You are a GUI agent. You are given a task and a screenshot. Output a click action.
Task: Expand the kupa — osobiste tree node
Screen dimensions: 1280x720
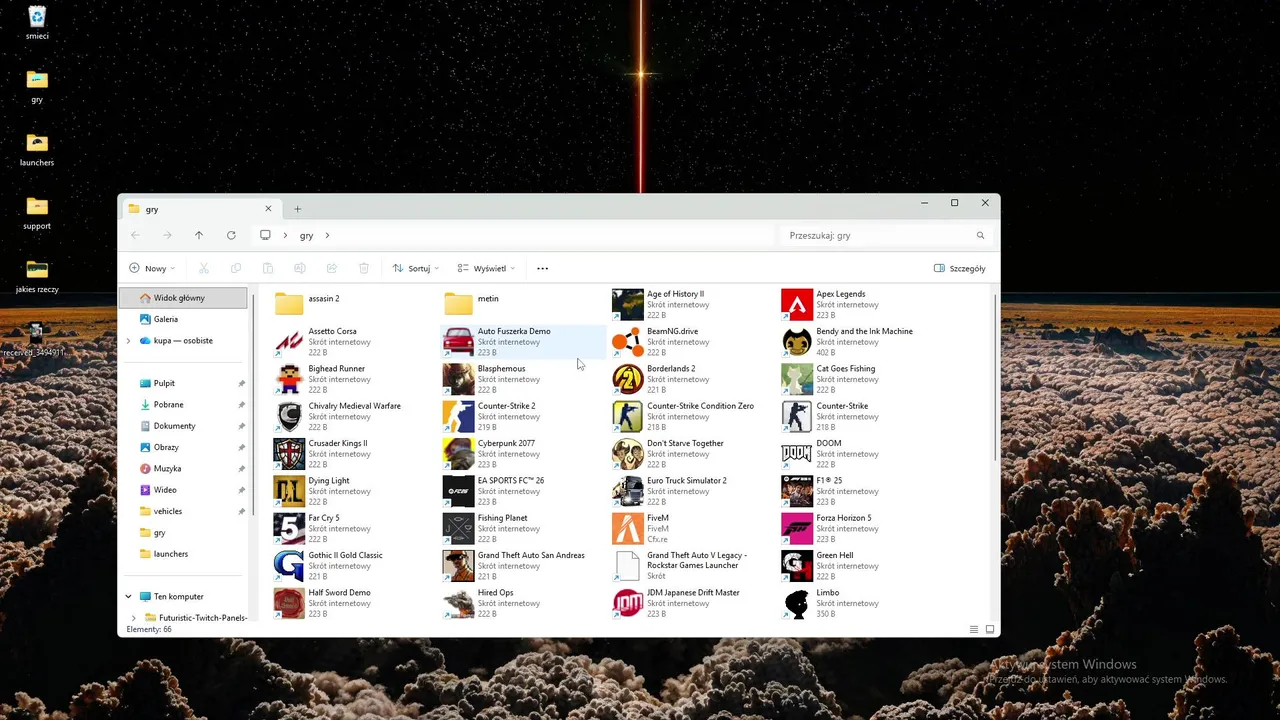(x=128, y=341)
